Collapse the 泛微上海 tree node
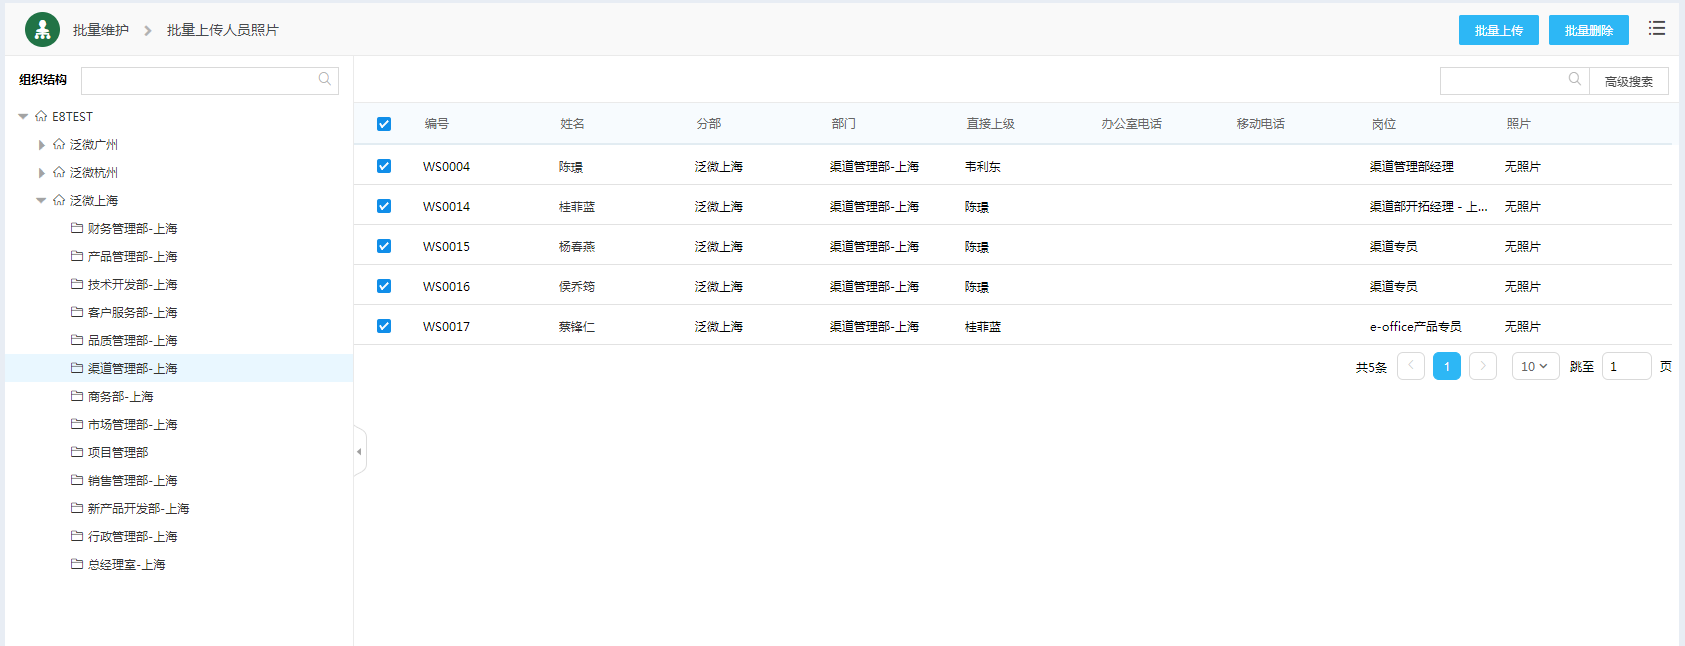Screen dimensions: 1685x646 tap(41, 201)
